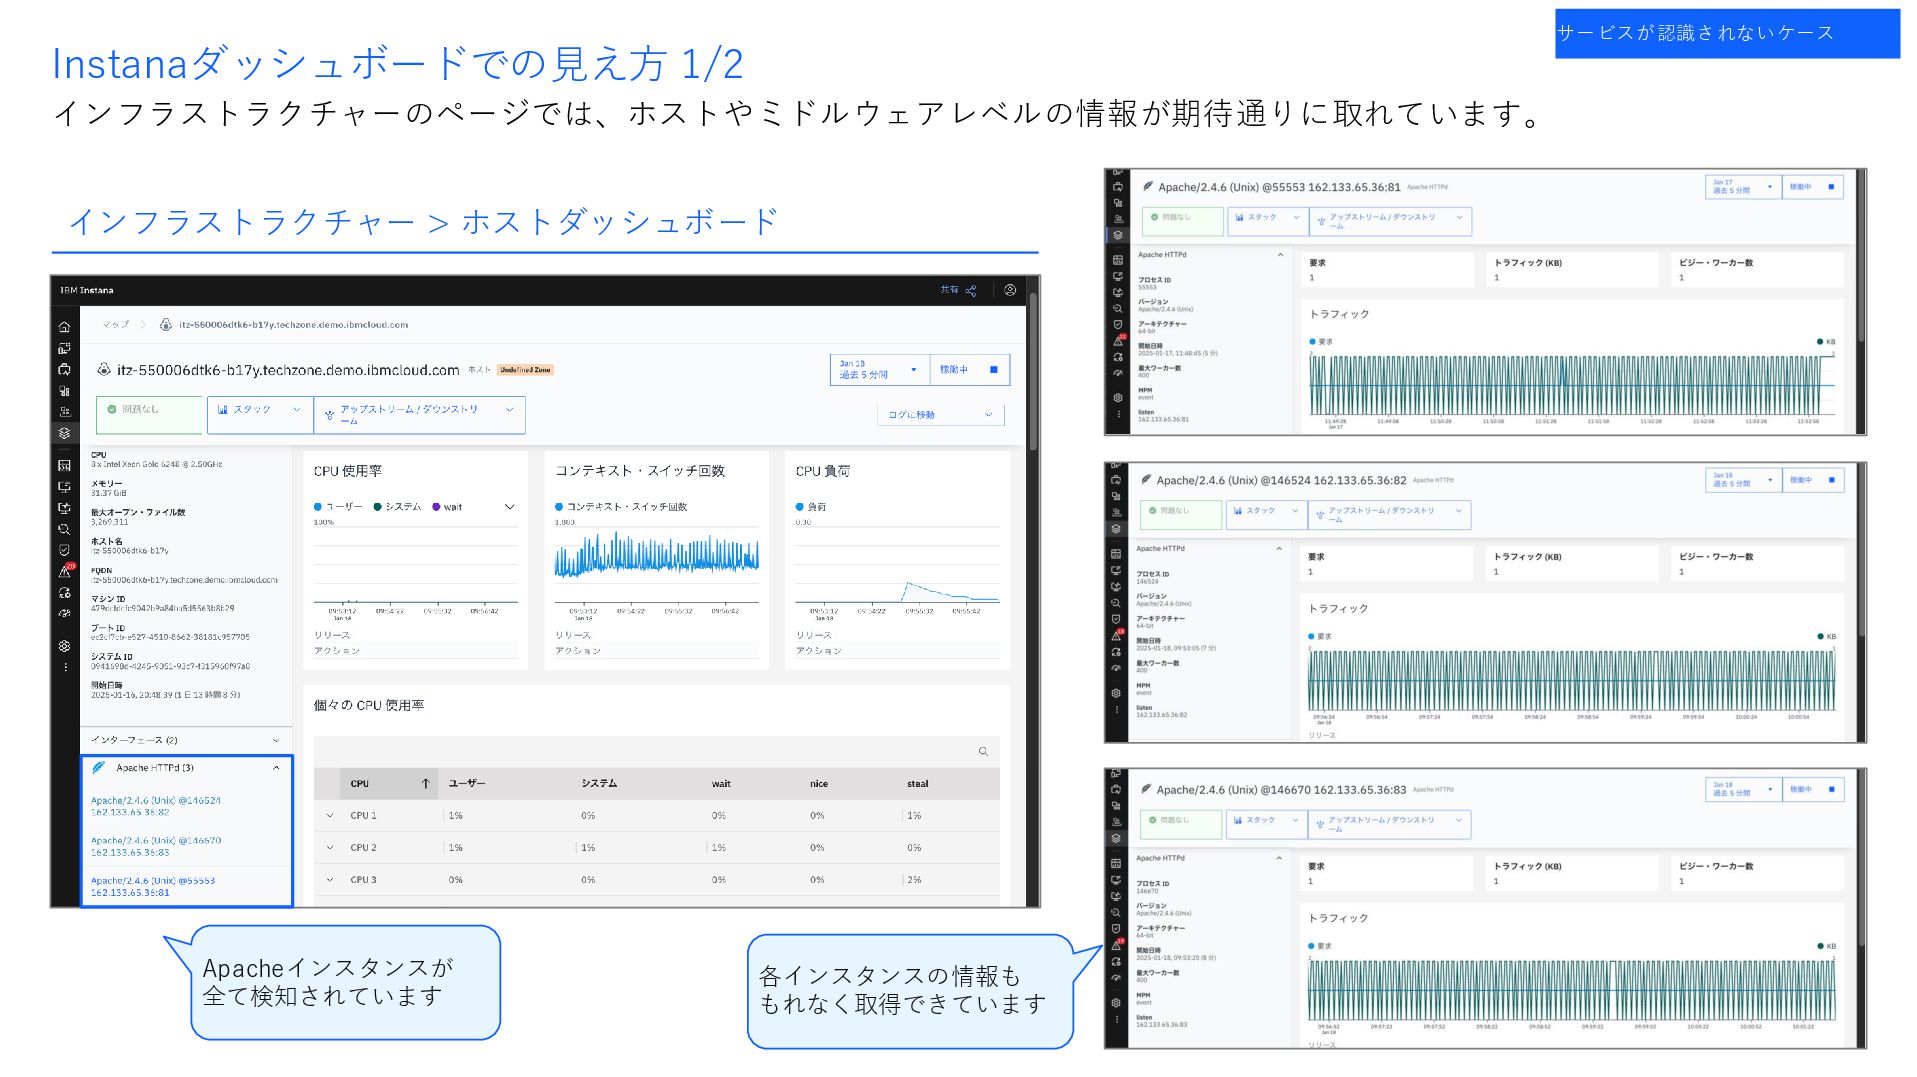1917x1077 pixels.
Task: Click the stacked-layers icon in Apache @146670 window sidebar
Action: 1116,838
